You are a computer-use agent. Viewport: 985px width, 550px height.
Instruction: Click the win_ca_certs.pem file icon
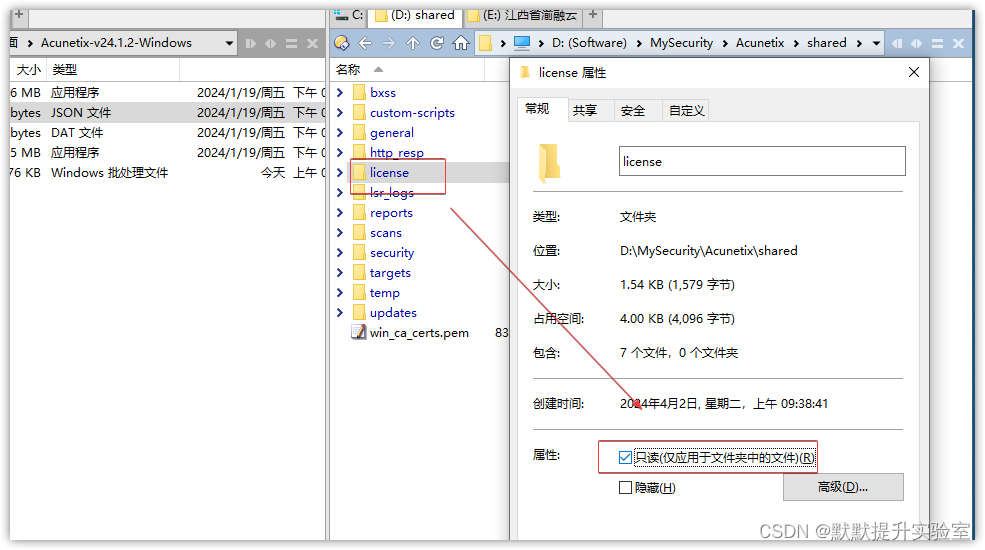pyautogui.click(x=359, y=332)
